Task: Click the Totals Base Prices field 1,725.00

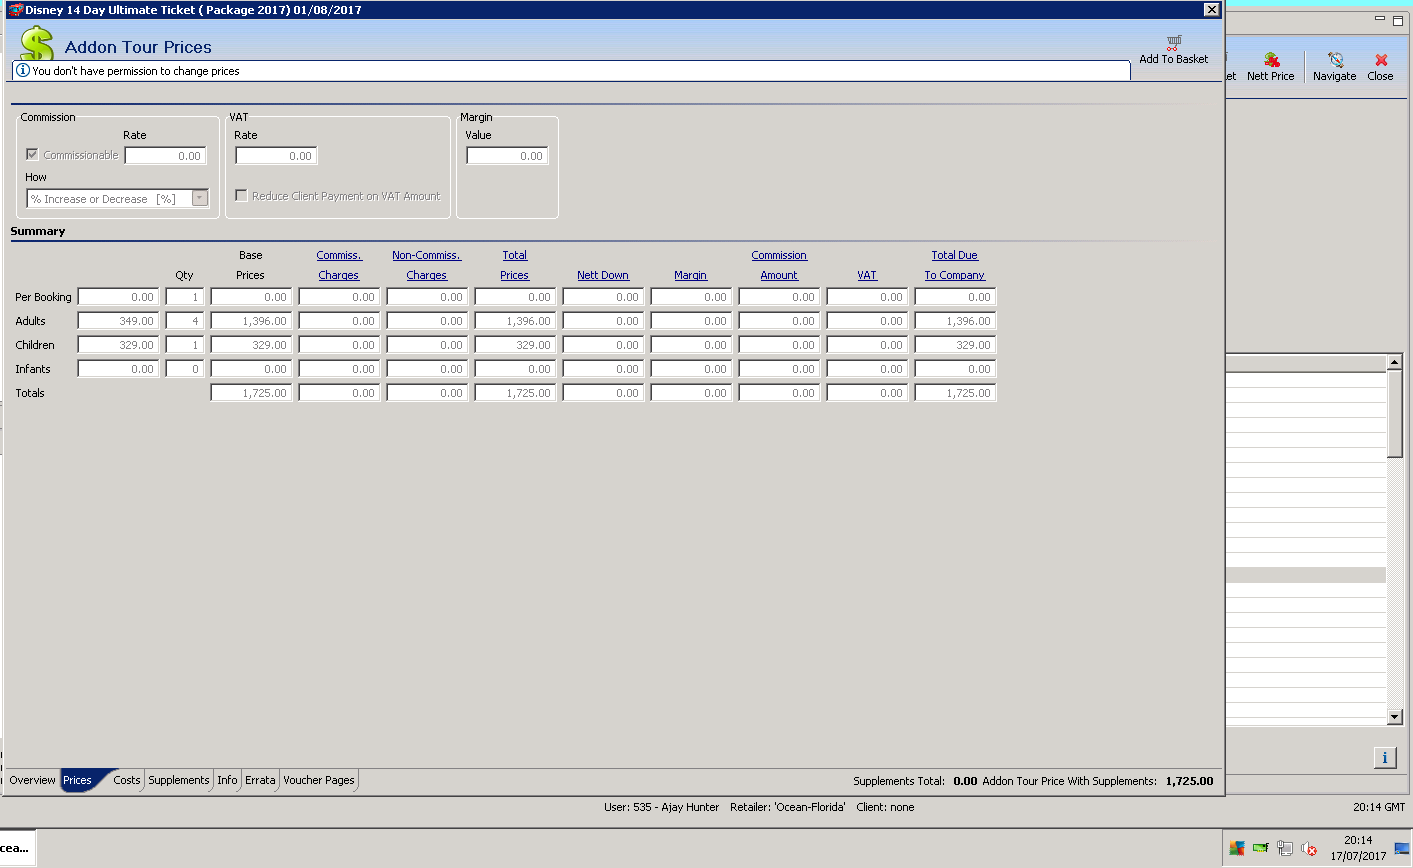Action: [251, 393]
